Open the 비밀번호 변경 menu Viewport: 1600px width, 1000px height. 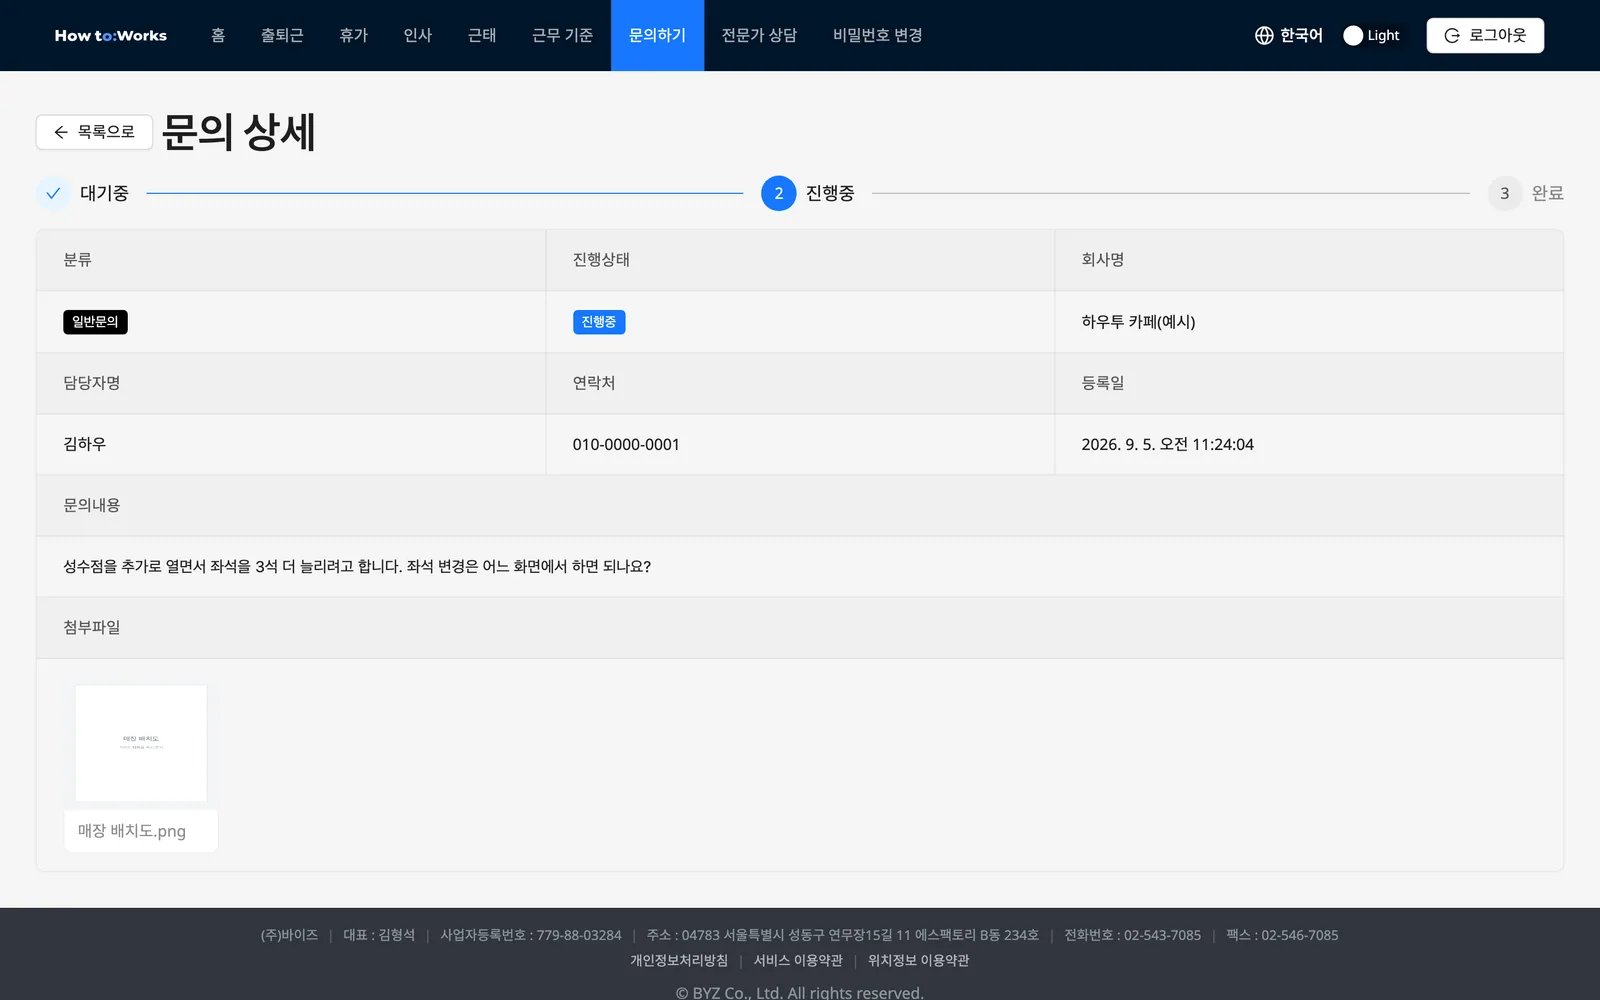click(877, 35)
